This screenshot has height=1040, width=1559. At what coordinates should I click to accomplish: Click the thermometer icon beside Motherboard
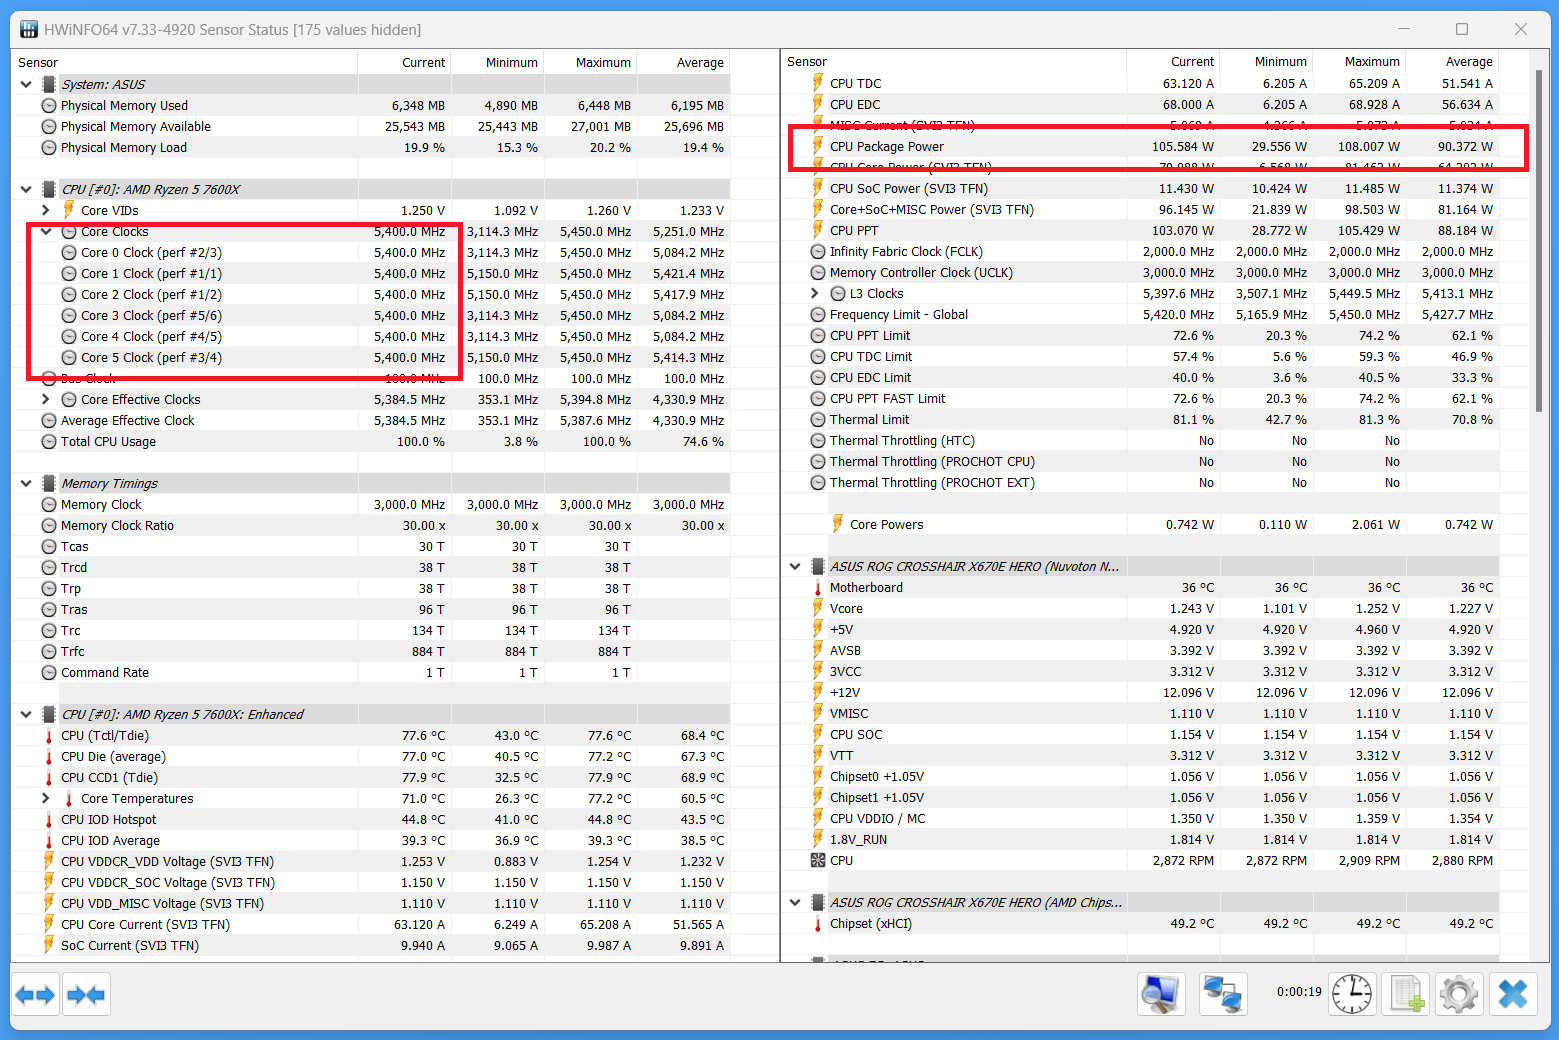(x=818, y=587)
